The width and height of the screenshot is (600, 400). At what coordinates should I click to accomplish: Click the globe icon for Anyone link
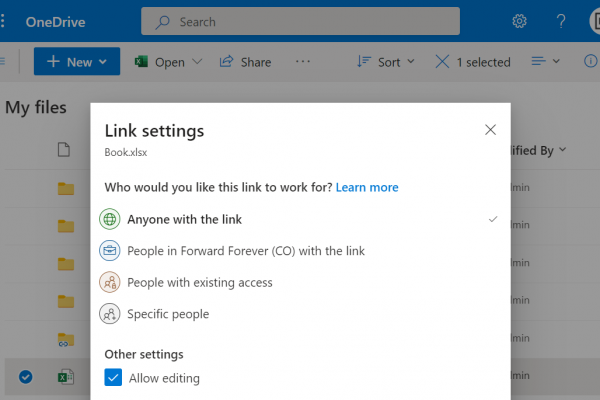110,219
